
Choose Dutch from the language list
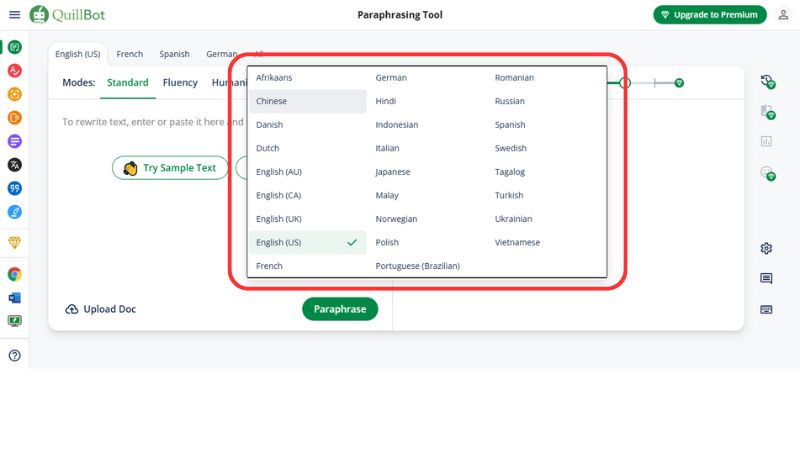coord(308,148)
